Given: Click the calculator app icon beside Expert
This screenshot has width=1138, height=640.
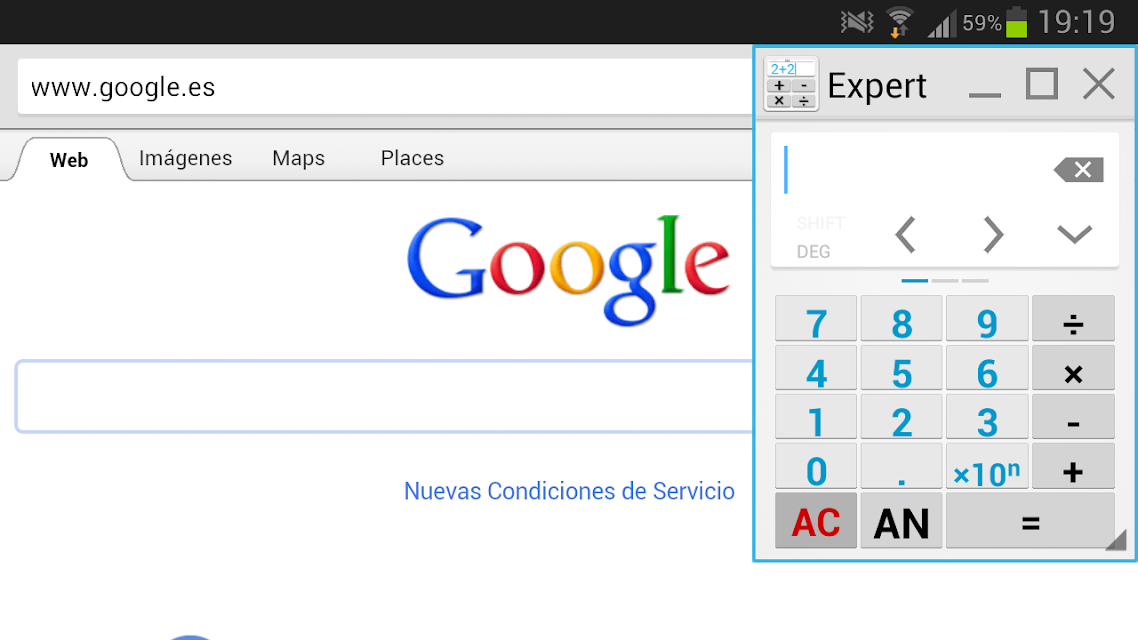Looking at the screenshot, I should tap(791, 83).
